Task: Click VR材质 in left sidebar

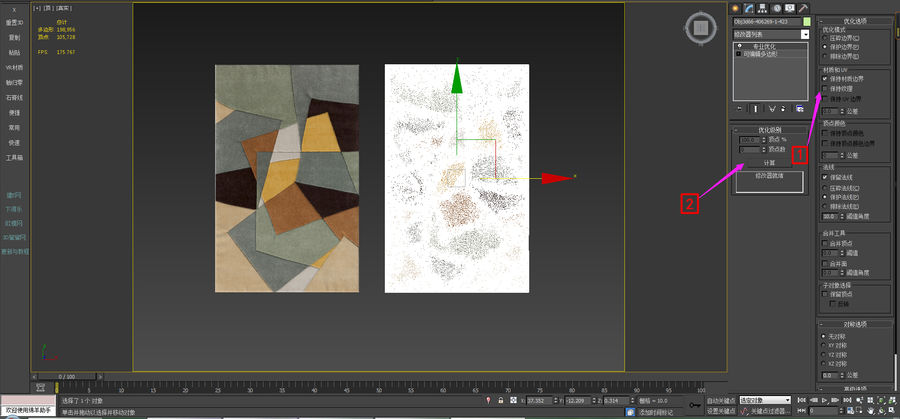Action: (14, 67)
